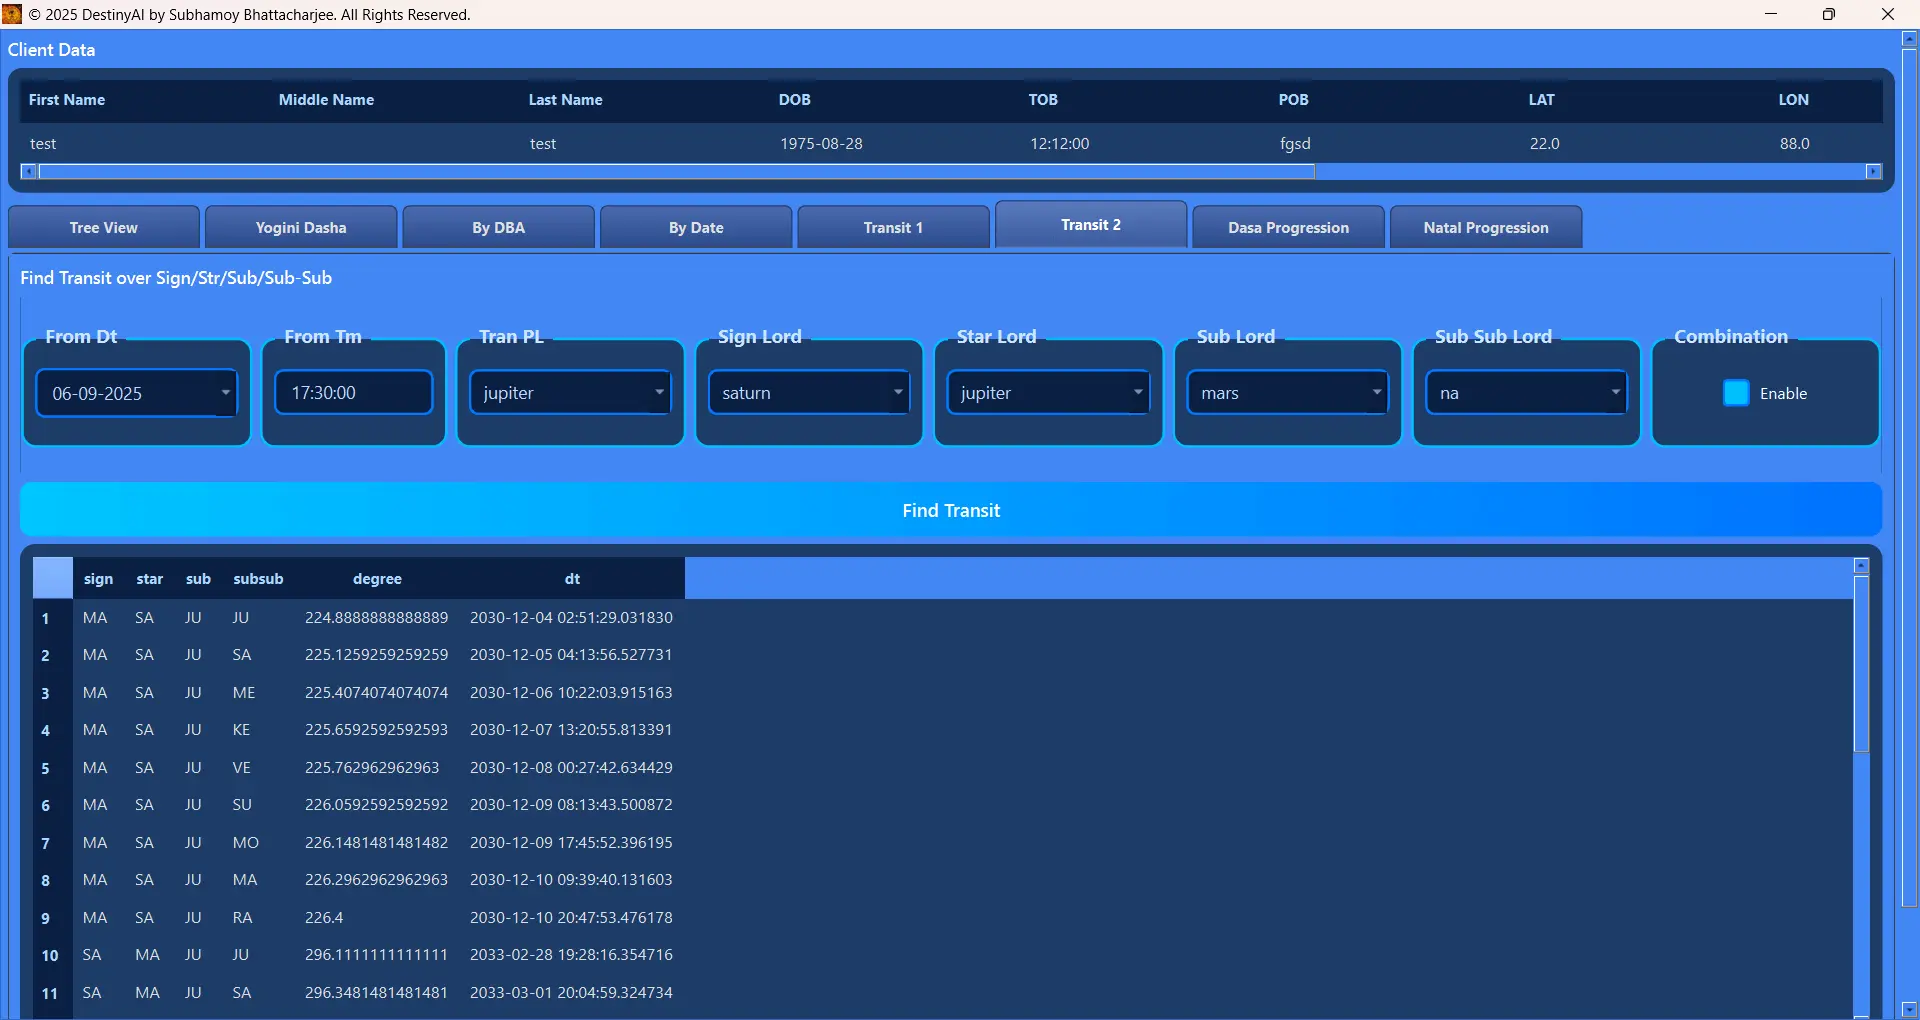1920x1020 pixels.
Task: Open the From Dt date dropdown
Action: [x=225, y=393]
